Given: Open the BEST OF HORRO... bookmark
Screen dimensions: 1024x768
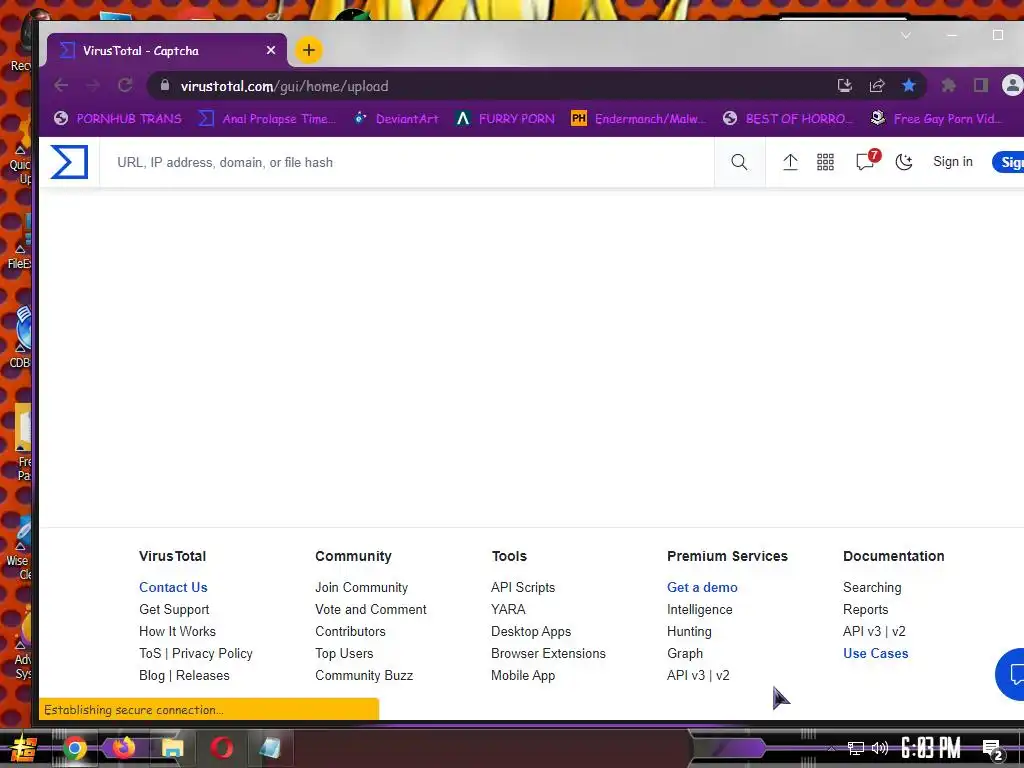Looking at the screenshot, I should 788,118.
